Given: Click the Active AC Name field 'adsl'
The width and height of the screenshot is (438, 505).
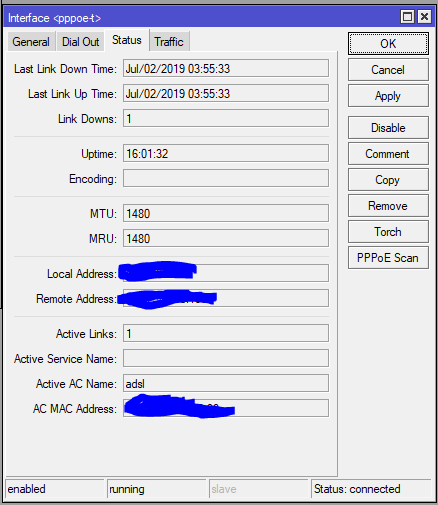Looking at the screenshot, I should coord(226,383).
